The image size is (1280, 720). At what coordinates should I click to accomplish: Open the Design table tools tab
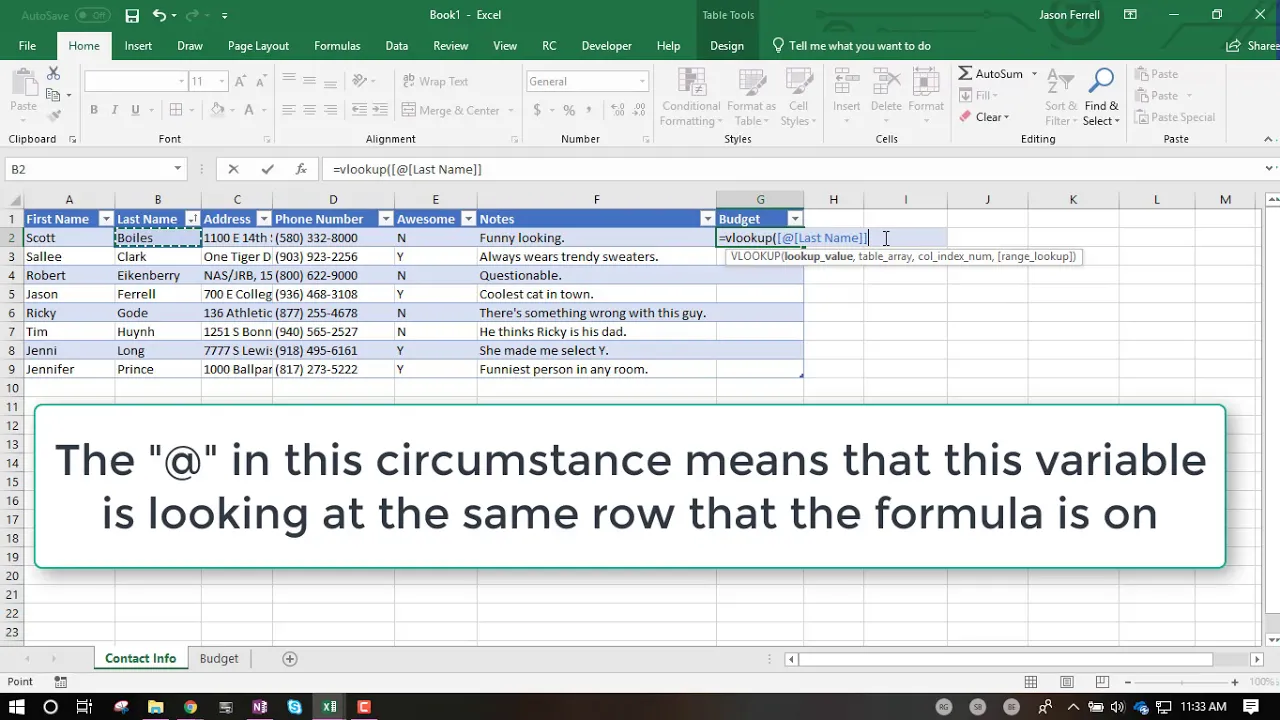coord(727,46)
